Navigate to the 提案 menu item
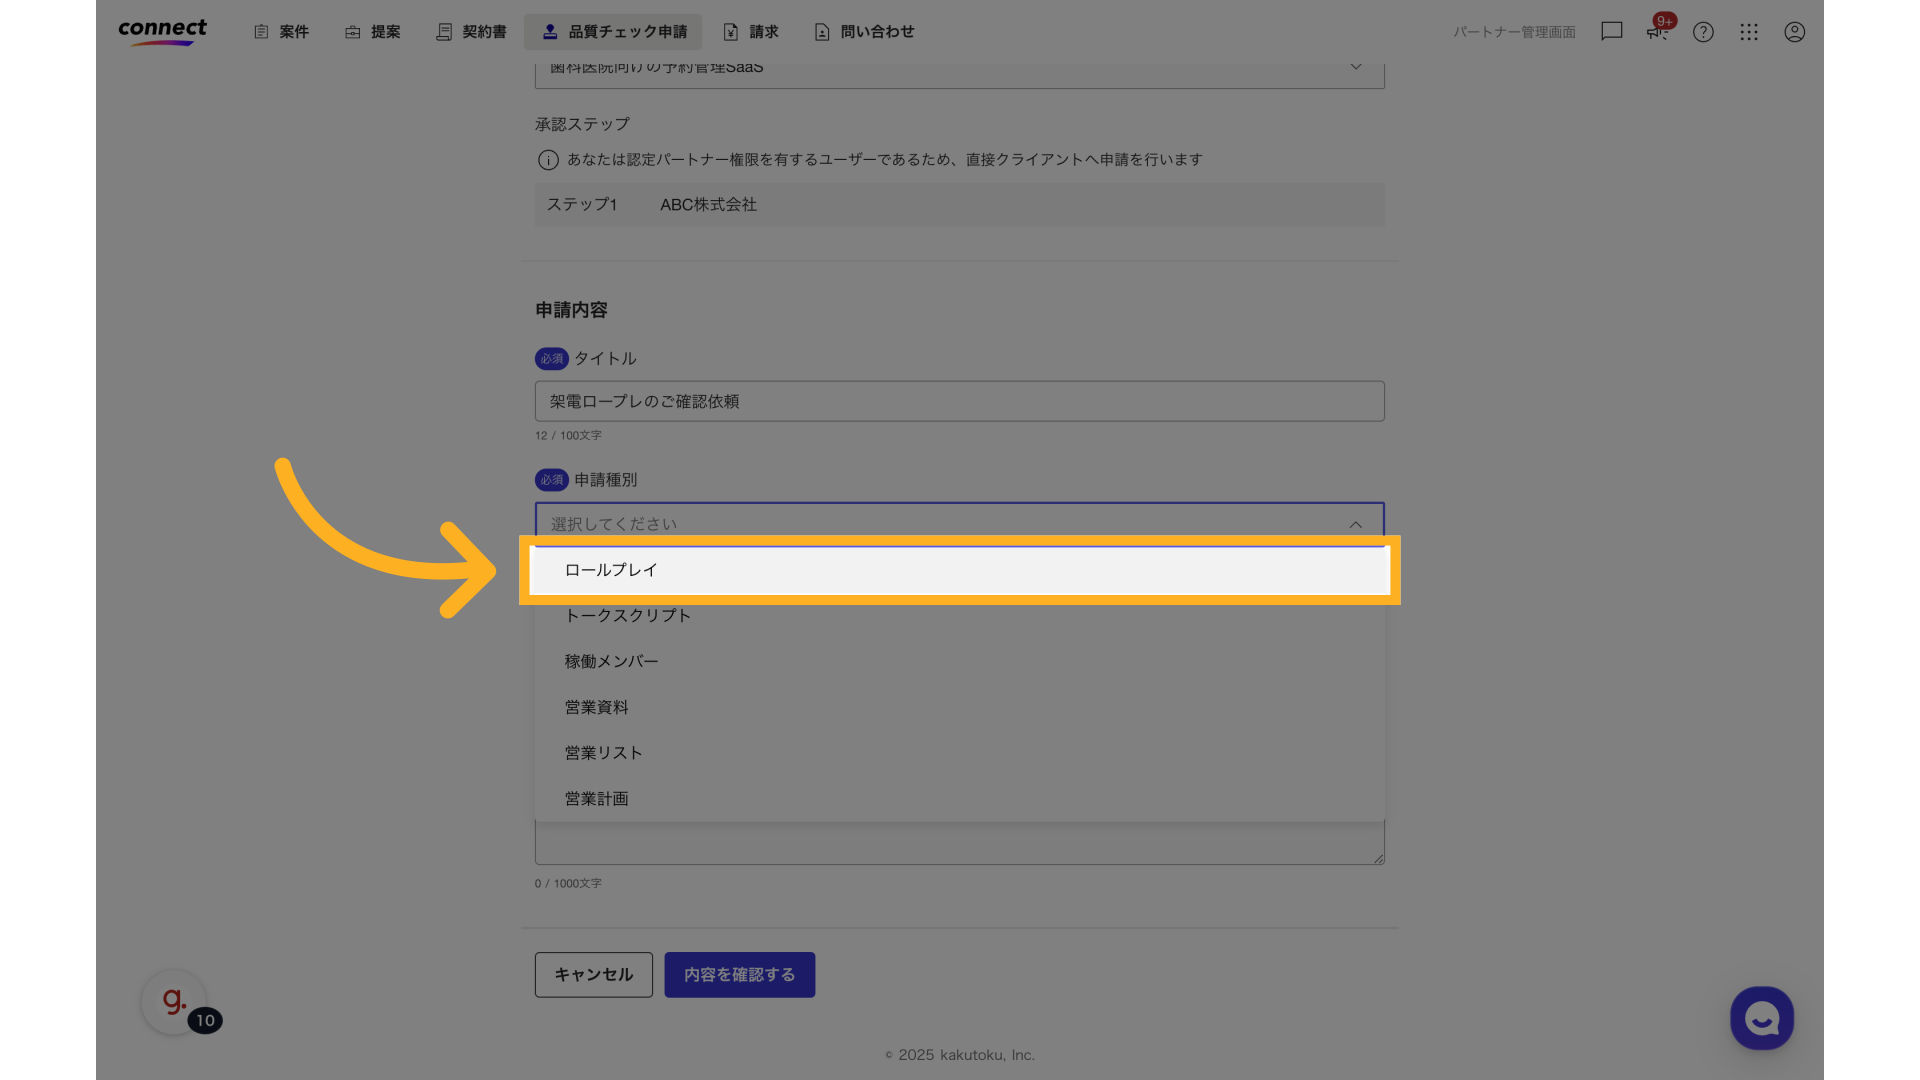1920x1080 pixels. click(x=372, y=31)
